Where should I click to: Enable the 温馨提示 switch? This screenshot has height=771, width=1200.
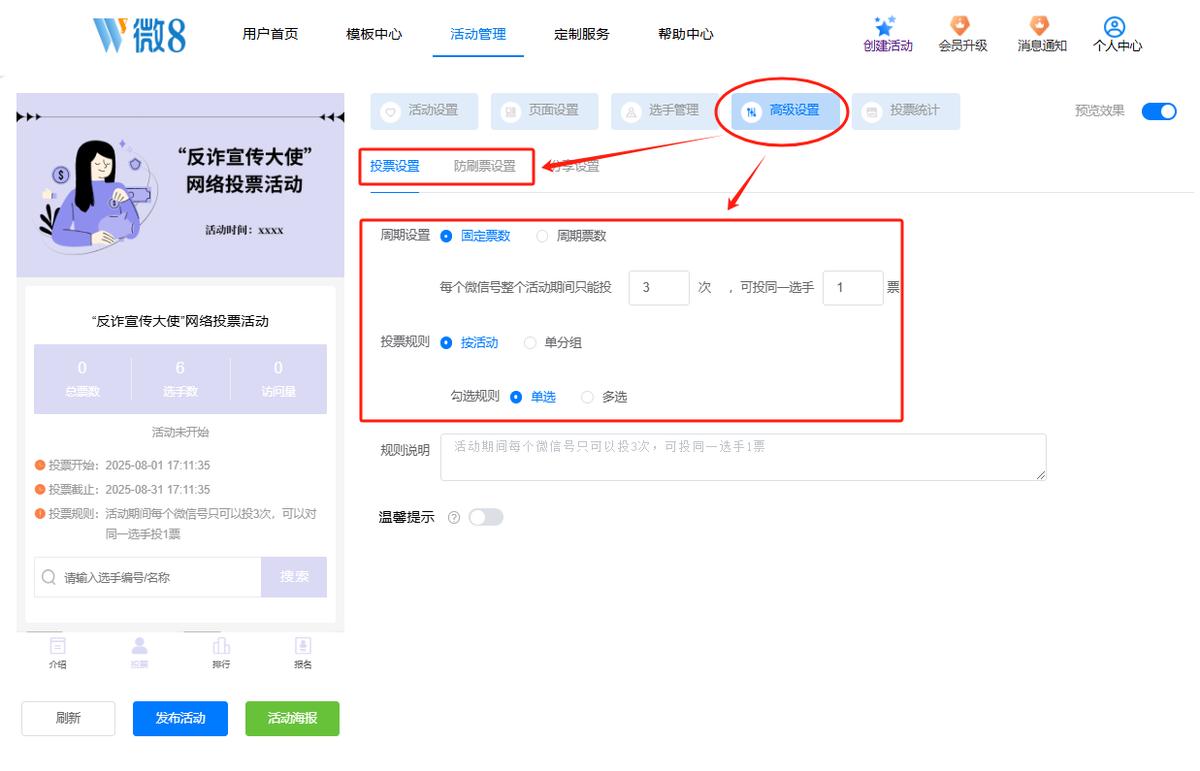[486, 517]
